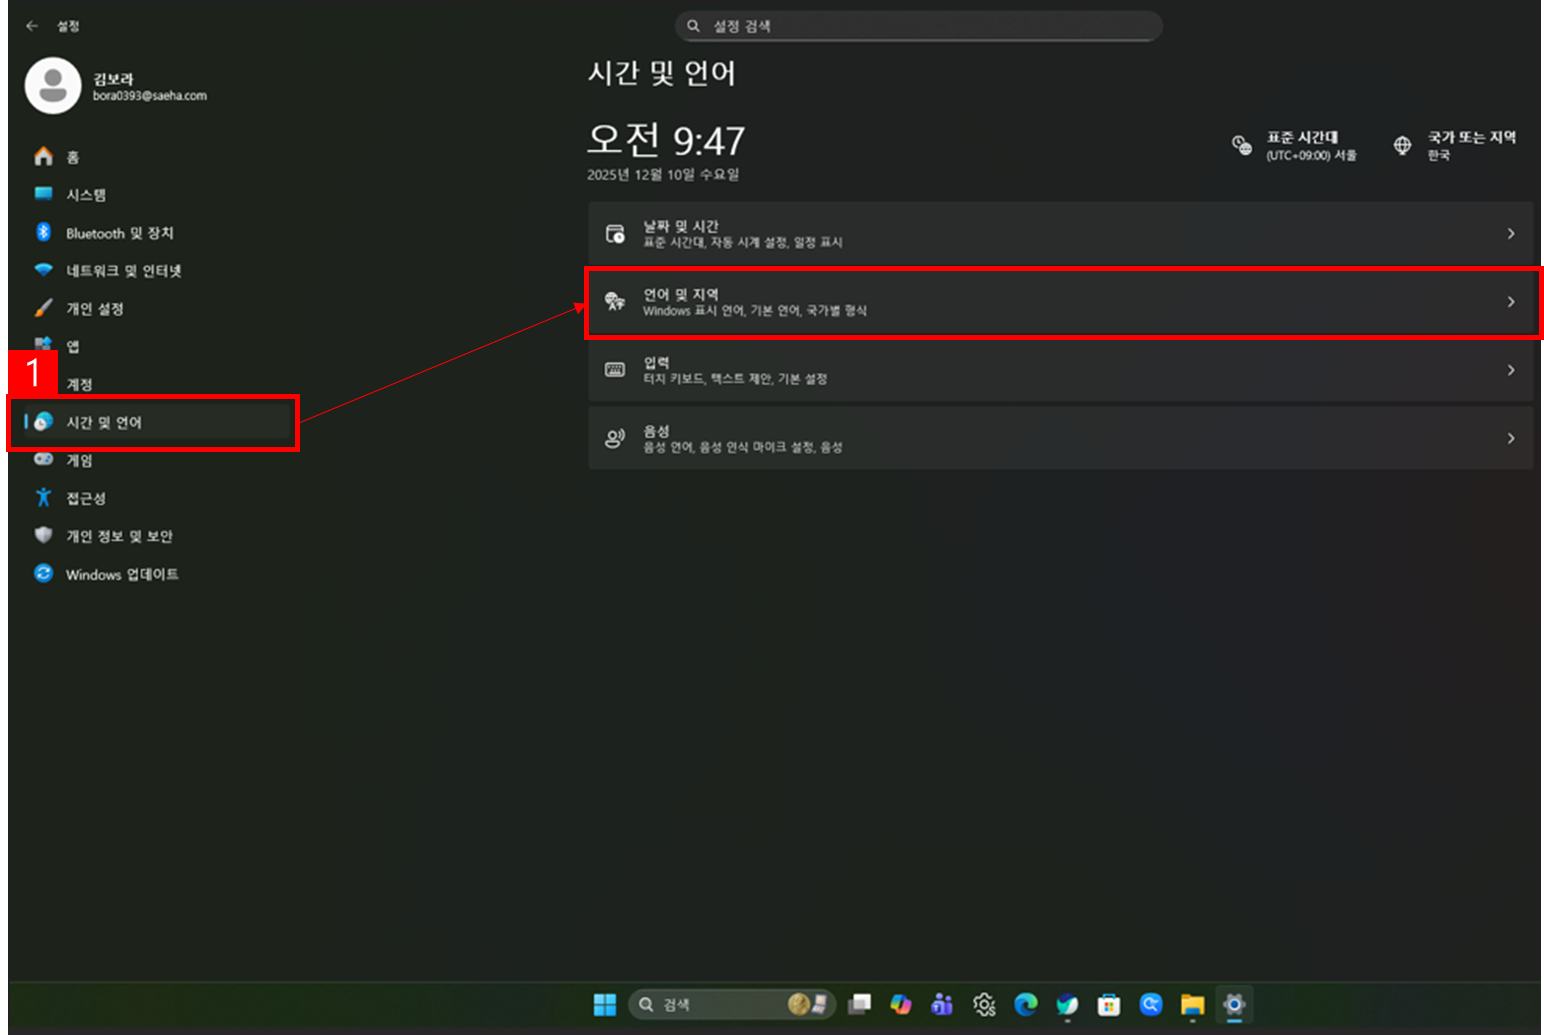
Task: Expand the 날짜 및 시간 row chevron
Action: (x=1510, y=234)
